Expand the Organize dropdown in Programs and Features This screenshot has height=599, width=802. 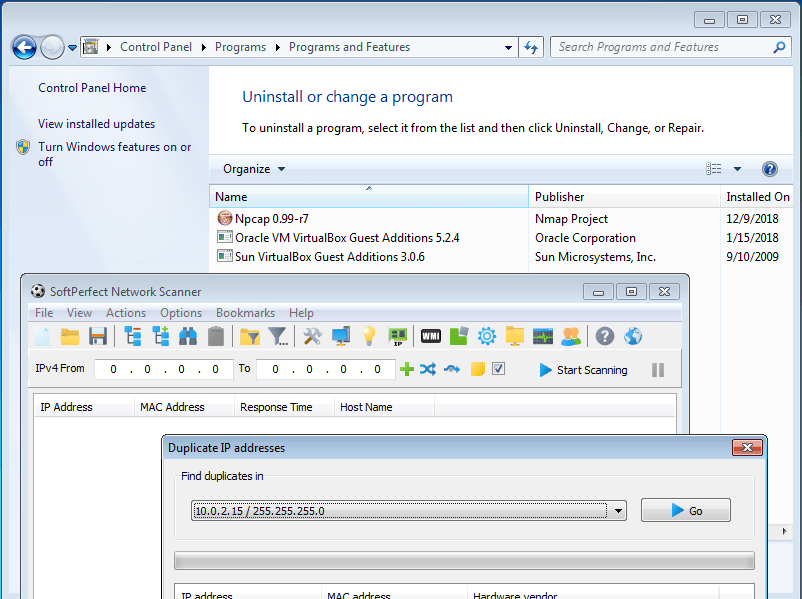(x=254, y=169)
